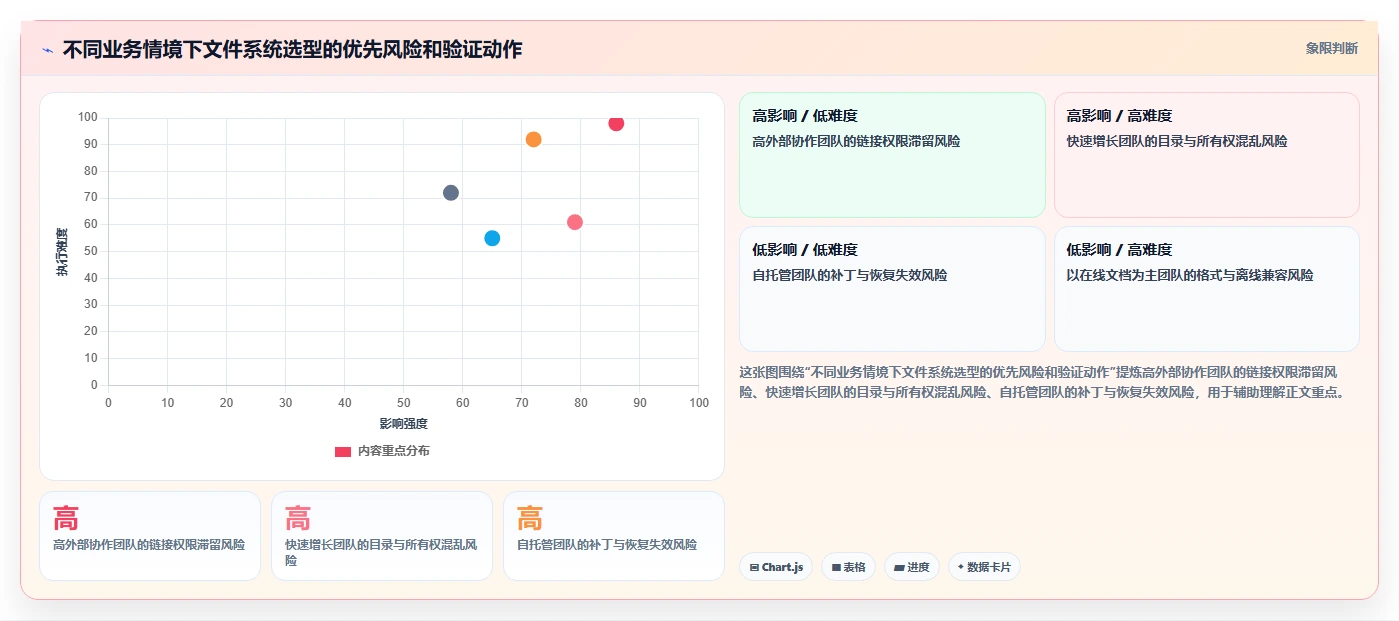Select the 自托管团队的补丁与恢复失效风险 stat card
The height and width of the screenshot is (621, 1399).
tap(614, 536)
